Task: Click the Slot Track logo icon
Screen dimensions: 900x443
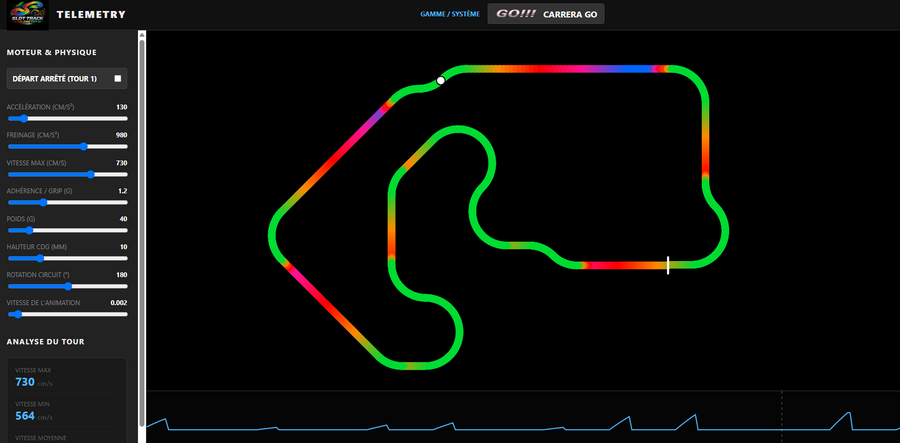Action: 28,14
